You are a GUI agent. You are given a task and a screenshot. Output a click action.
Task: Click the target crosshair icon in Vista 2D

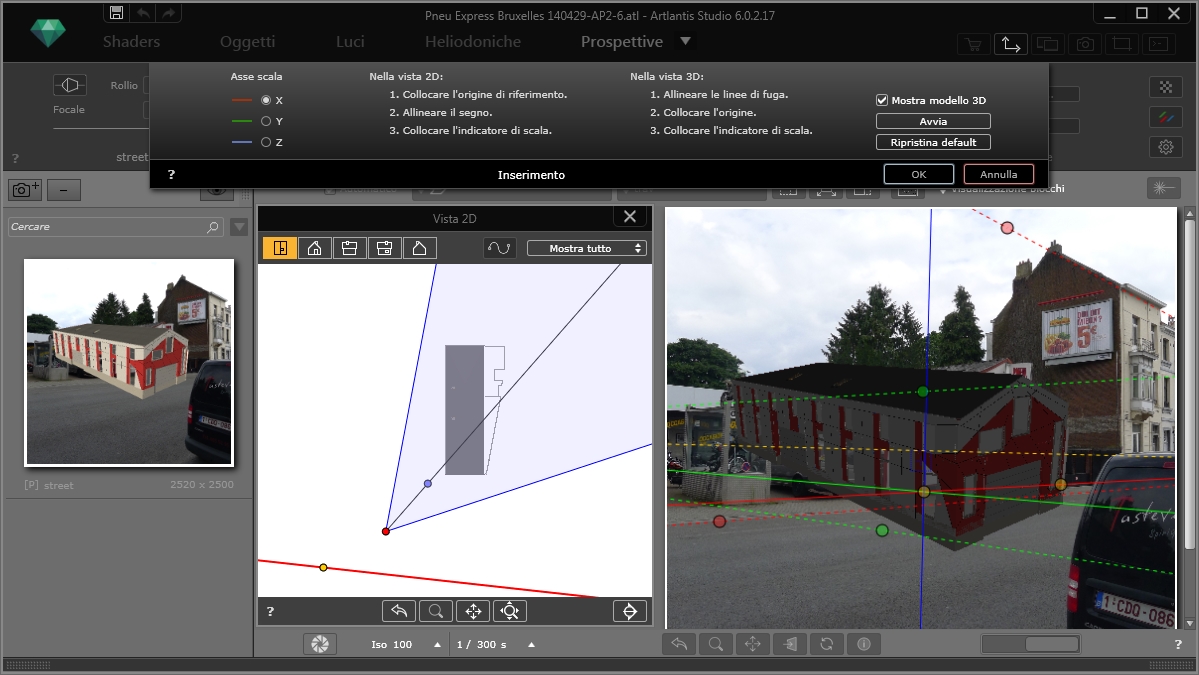pyautogui.click(x=630, y=611)
